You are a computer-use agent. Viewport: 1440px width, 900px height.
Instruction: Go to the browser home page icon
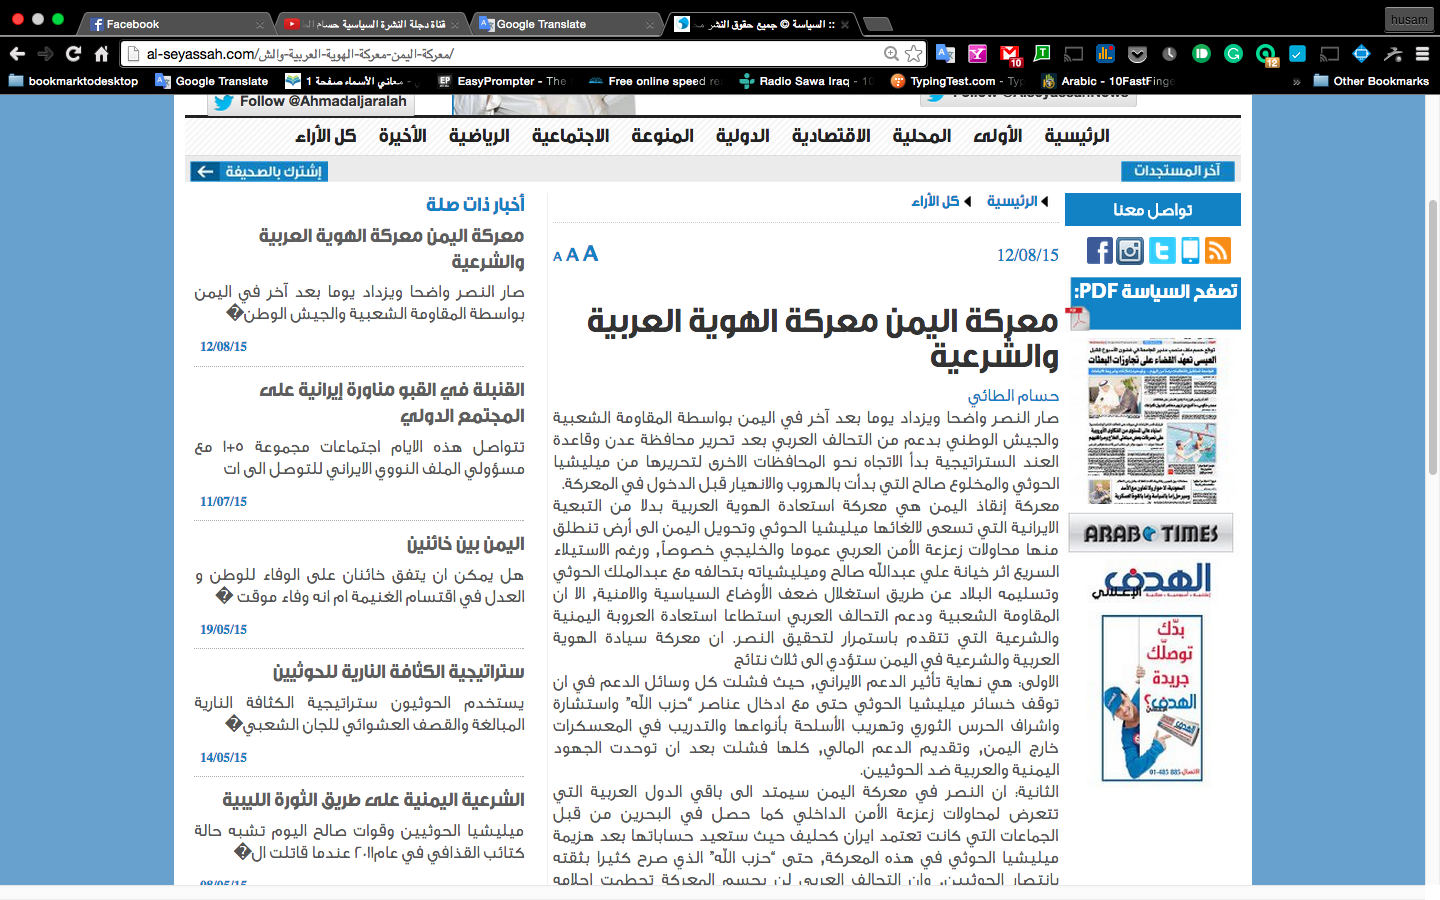(x=101, y=54)
